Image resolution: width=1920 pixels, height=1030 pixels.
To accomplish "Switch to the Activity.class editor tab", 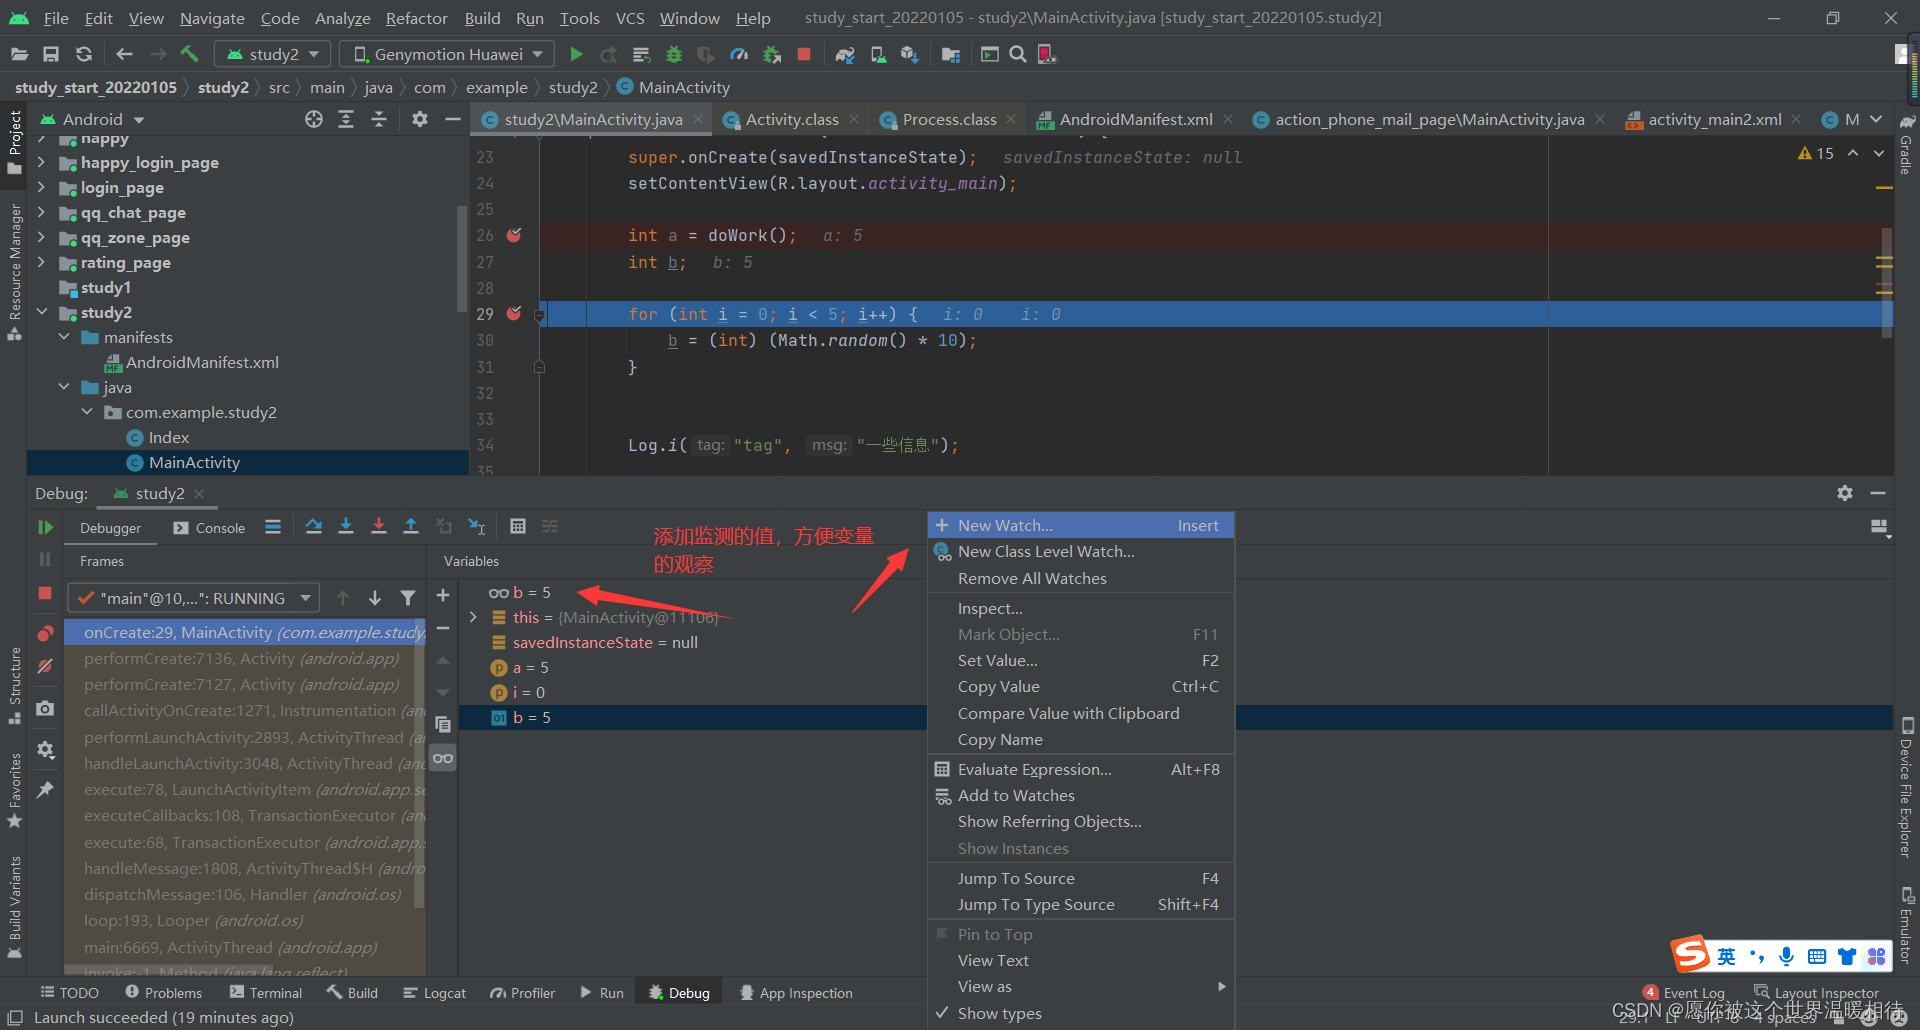I will pyautogui.click(x=791, y=119).
